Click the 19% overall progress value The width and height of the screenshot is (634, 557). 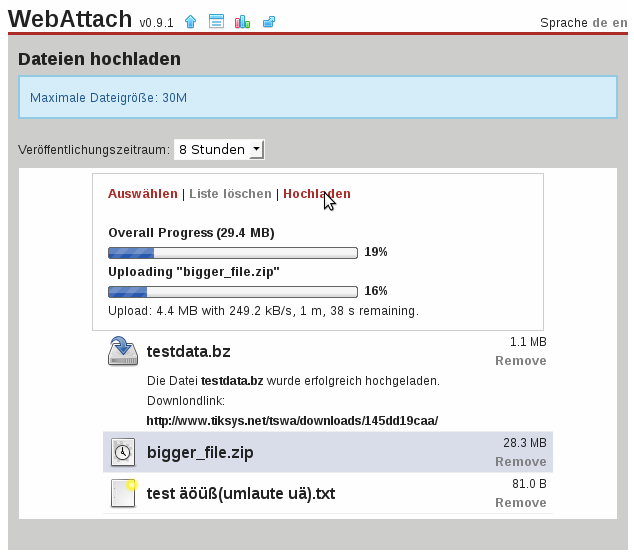(x=376, y=252)
